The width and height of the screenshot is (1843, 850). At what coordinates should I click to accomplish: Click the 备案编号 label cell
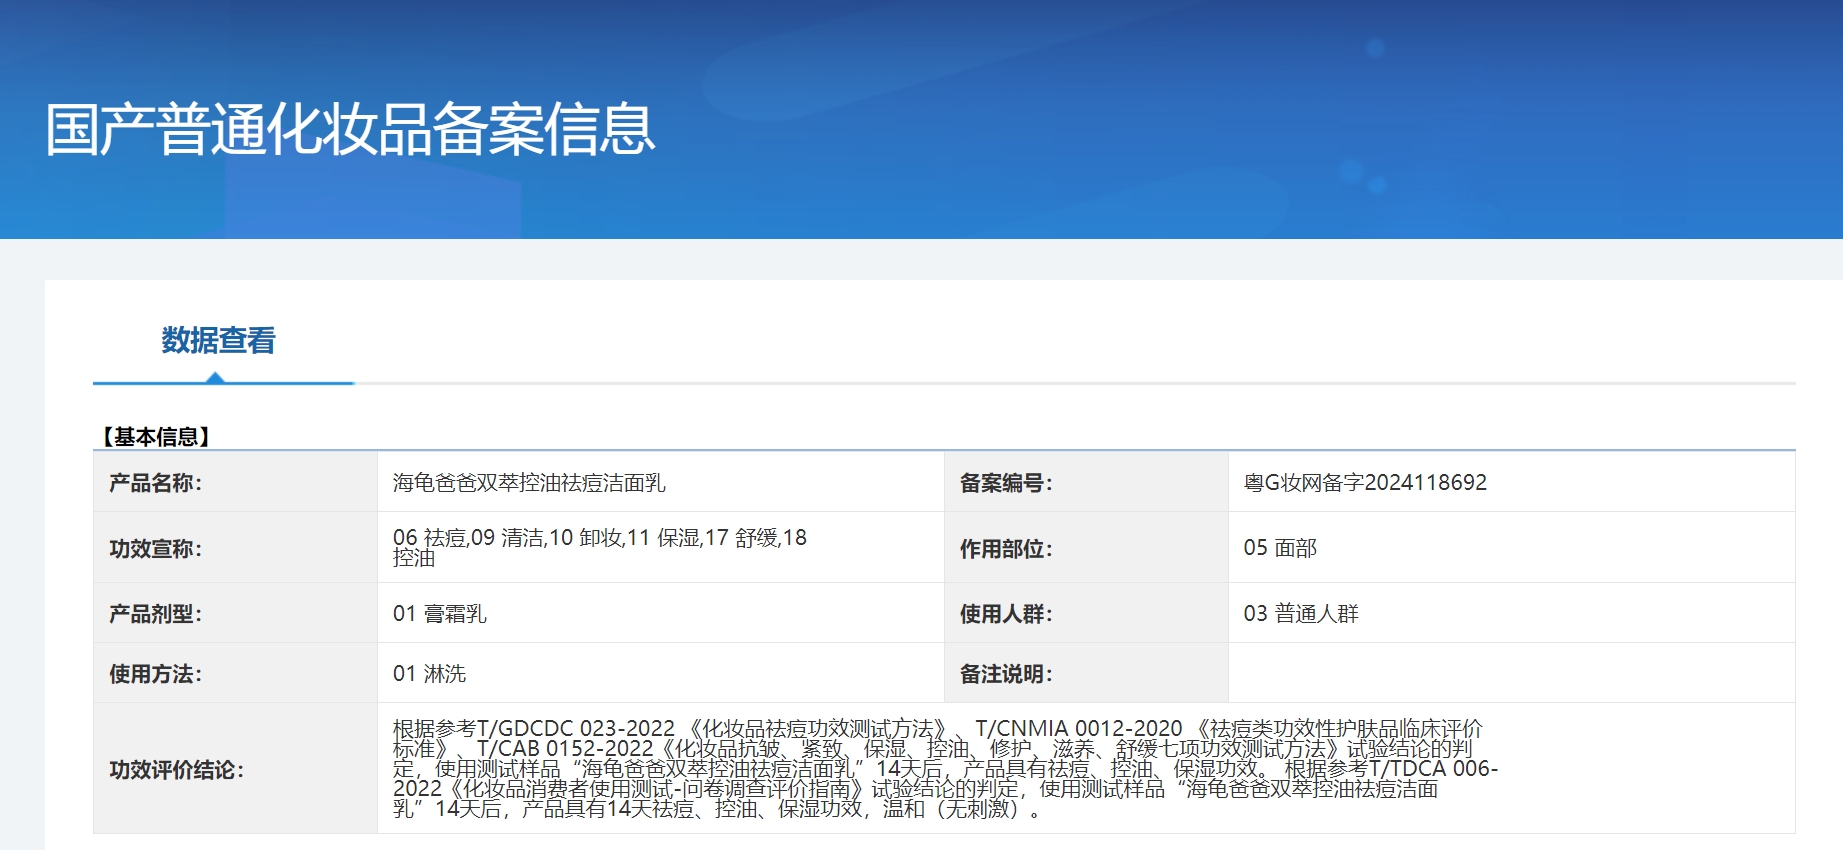click(x=1006, y=483)
